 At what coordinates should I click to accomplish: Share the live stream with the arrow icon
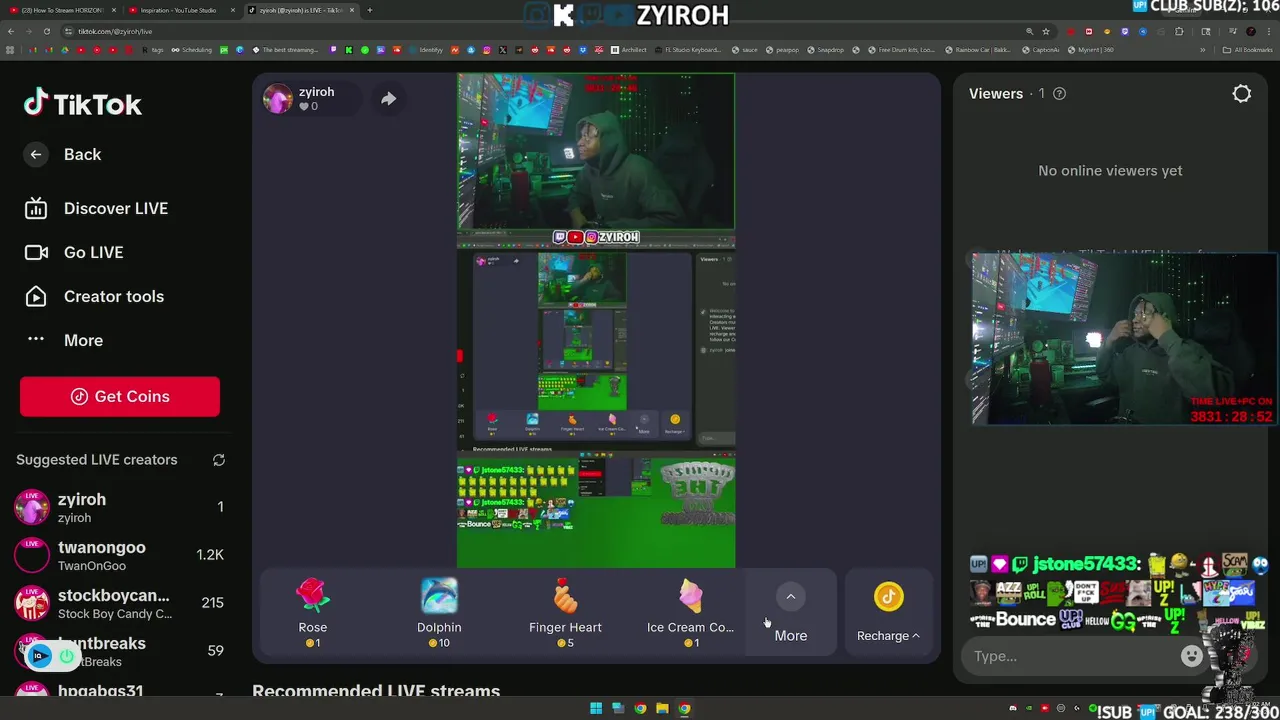point(388,98)
